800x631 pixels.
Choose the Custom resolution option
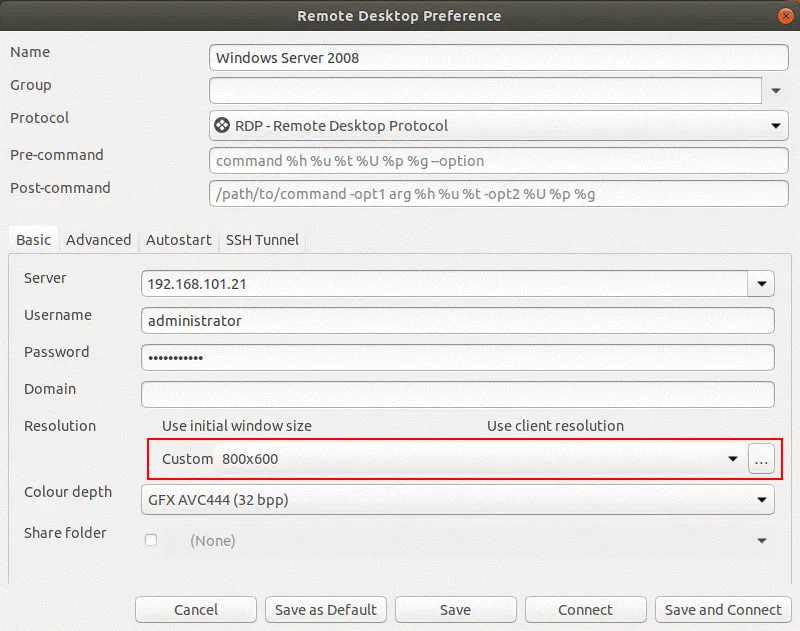[187, 459]
